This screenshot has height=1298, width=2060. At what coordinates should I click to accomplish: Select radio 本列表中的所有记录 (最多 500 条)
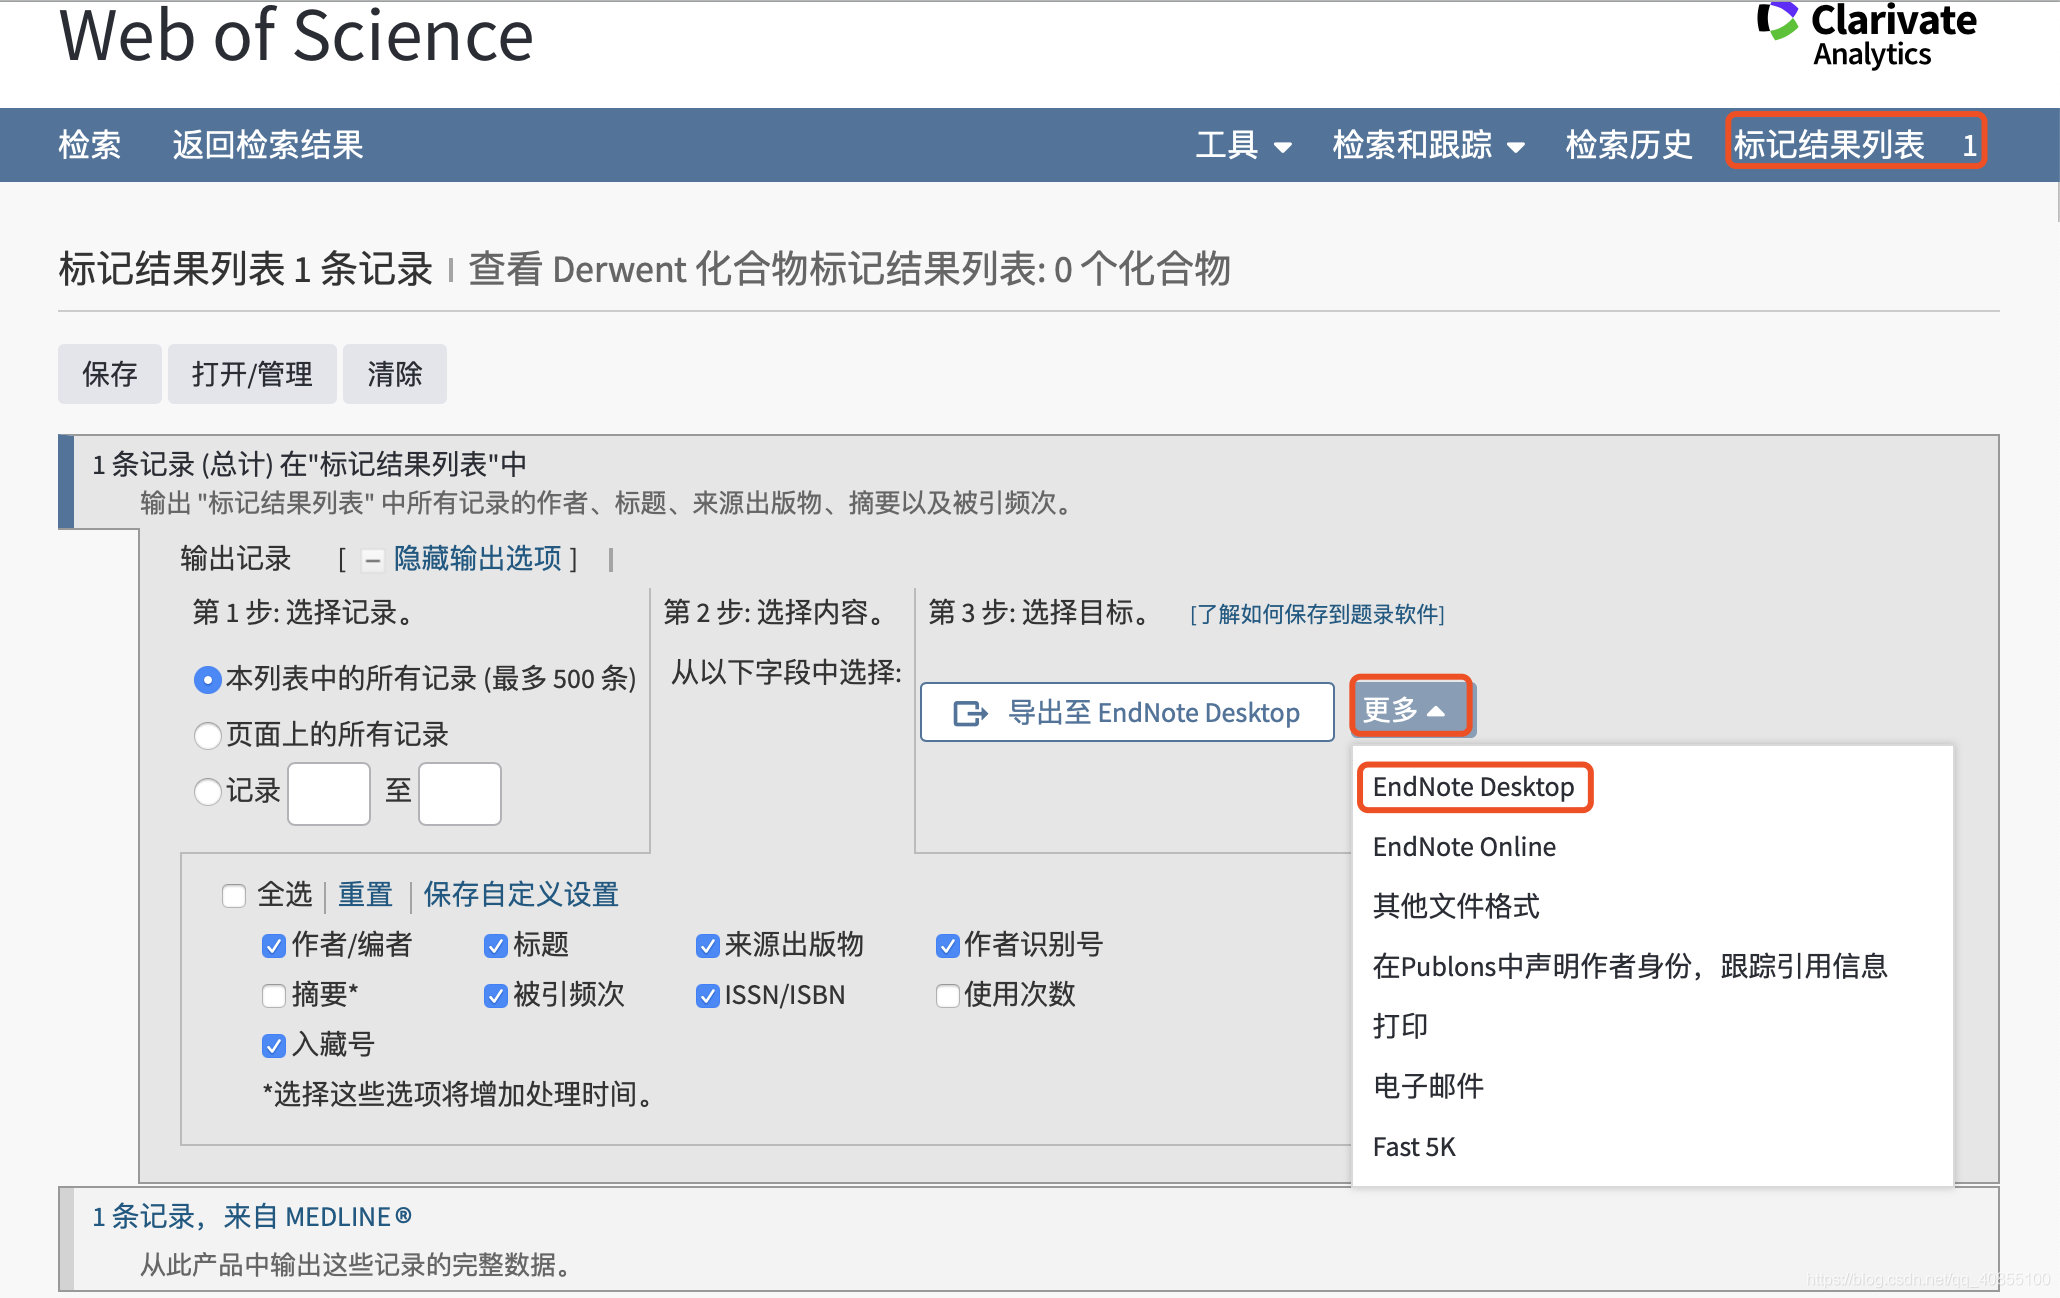(x=207, y=680)
